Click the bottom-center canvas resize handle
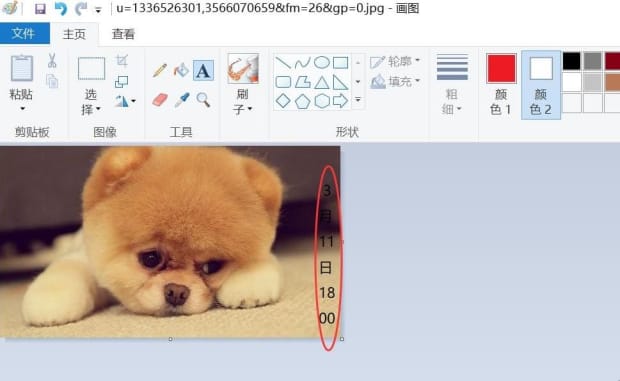The width and height of the screenshot is (620, 381). [170, 339]
